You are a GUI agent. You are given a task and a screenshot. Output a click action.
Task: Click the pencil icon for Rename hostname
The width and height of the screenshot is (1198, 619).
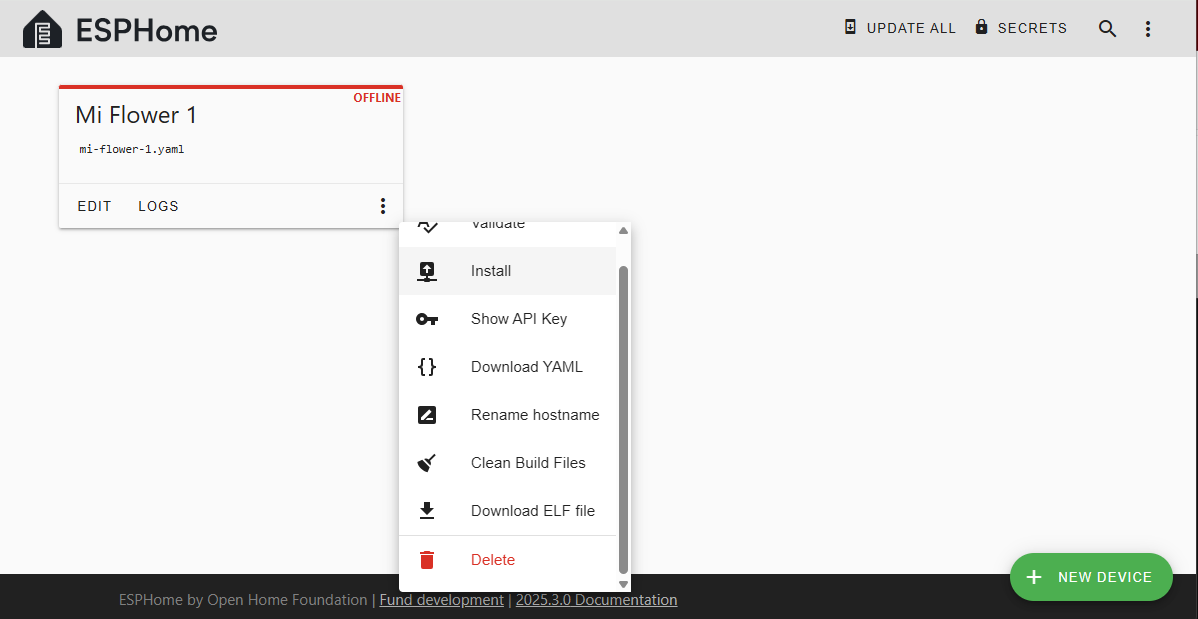coord(427,415)
